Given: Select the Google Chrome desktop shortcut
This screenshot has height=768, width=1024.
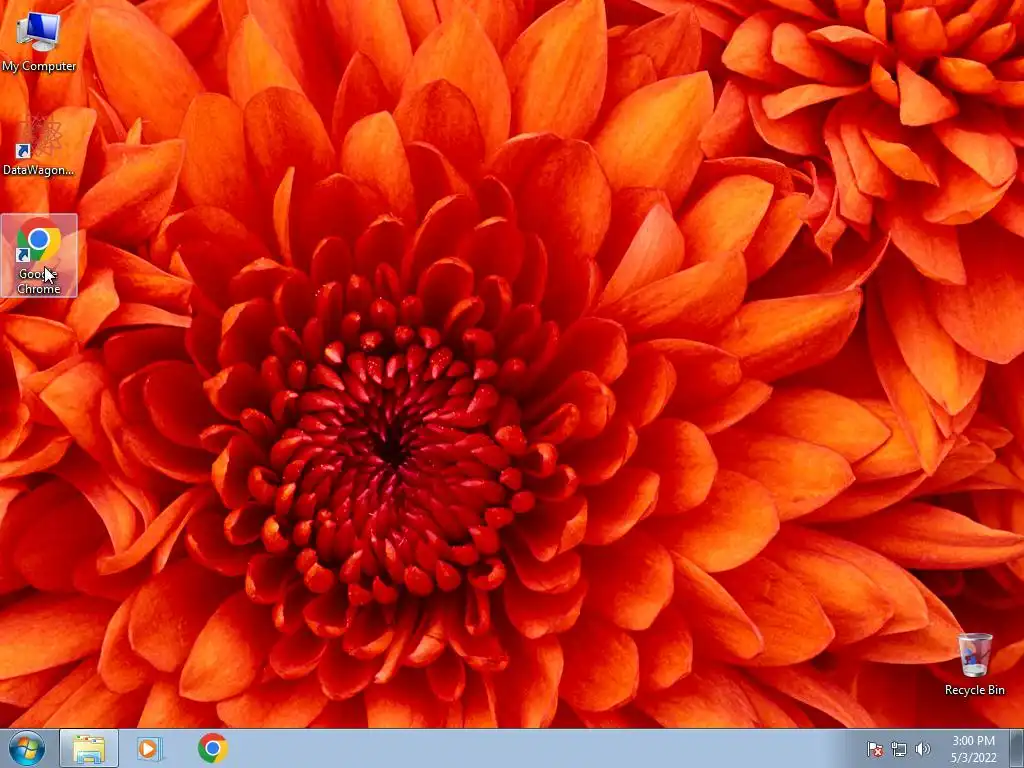Looking at the screenshot, I should pyautogui.click(x=39, y=255).
